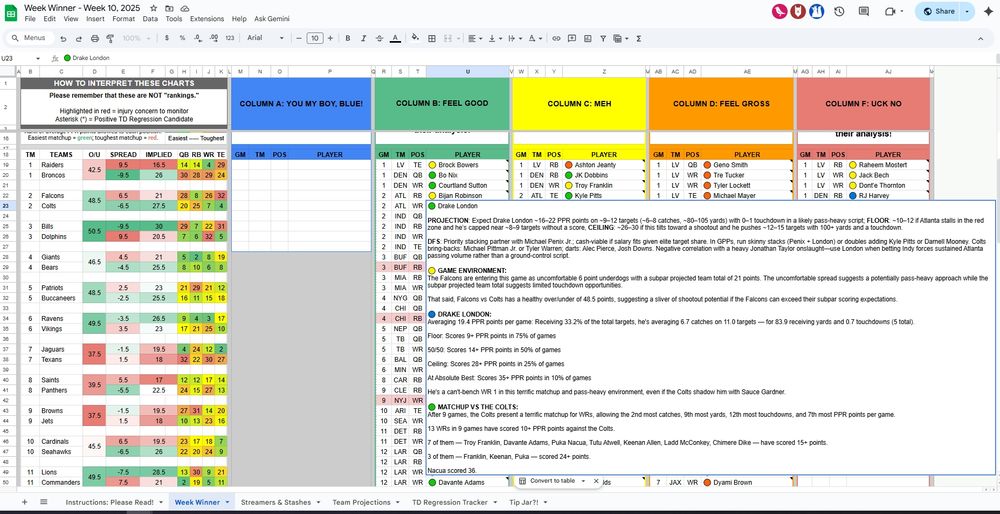The image size is (1000, 514).
Task: Search the Menus box
Action: (29, 38)
